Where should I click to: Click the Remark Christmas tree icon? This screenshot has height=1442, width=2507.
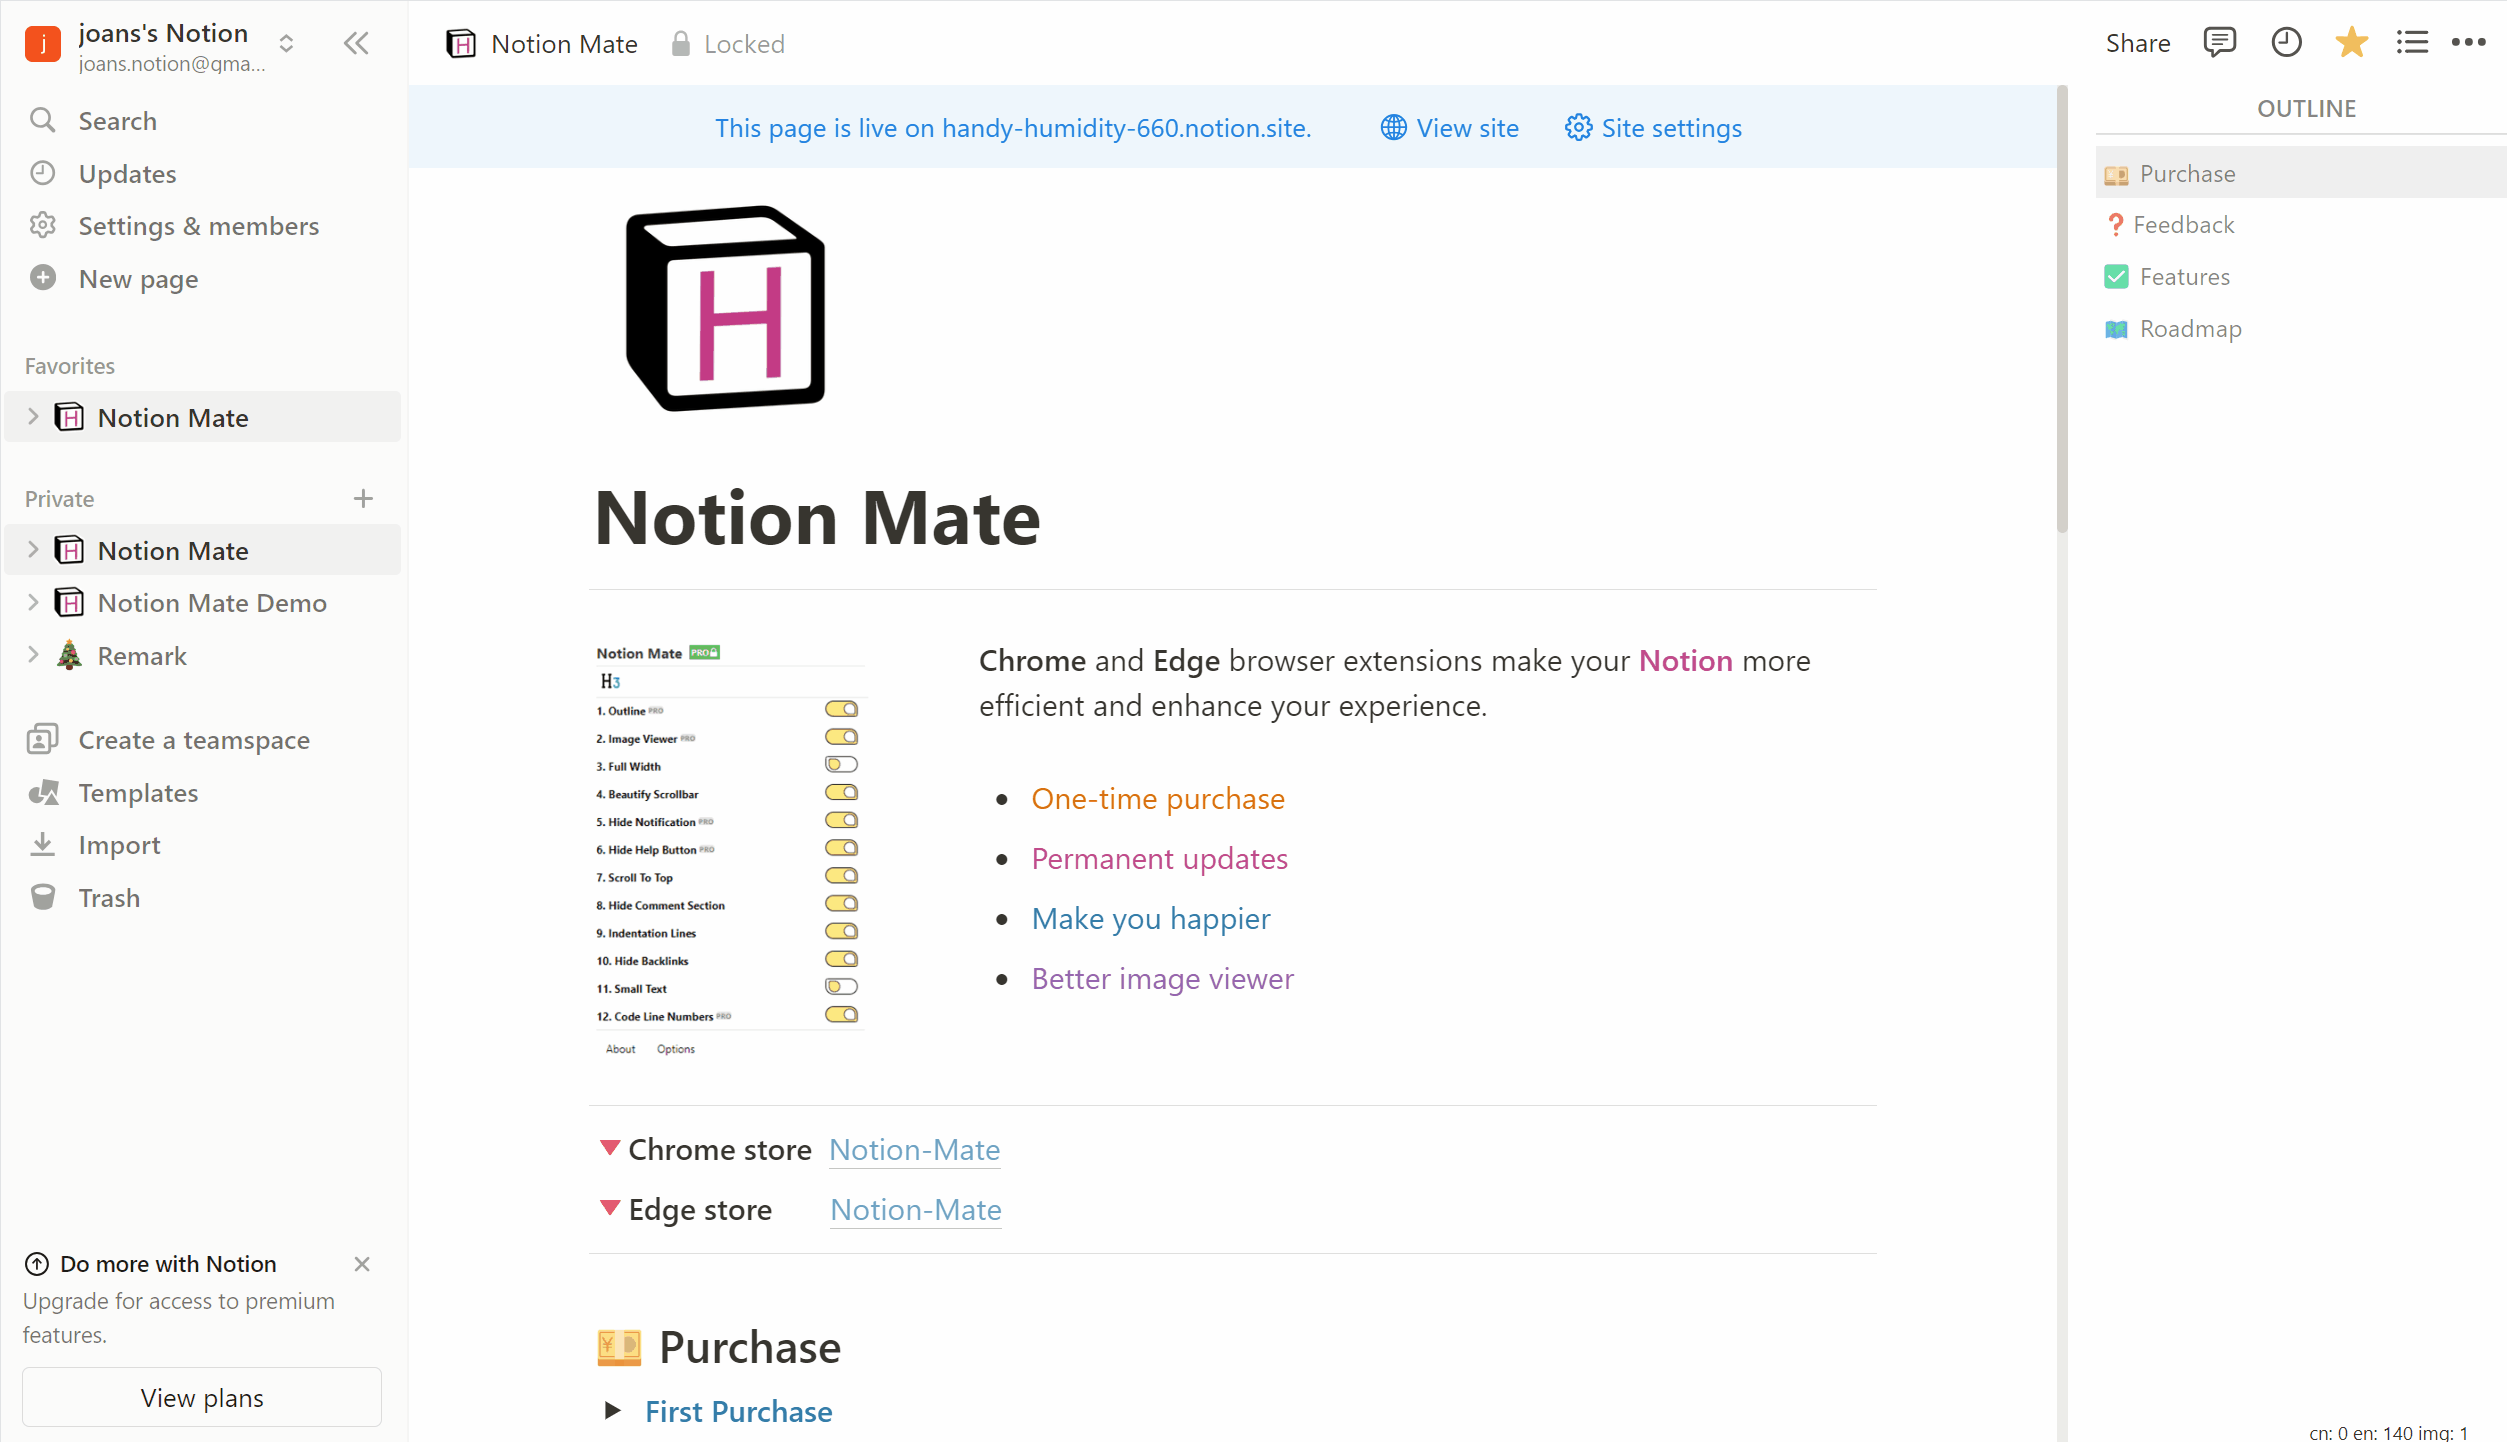click(68, 655)
